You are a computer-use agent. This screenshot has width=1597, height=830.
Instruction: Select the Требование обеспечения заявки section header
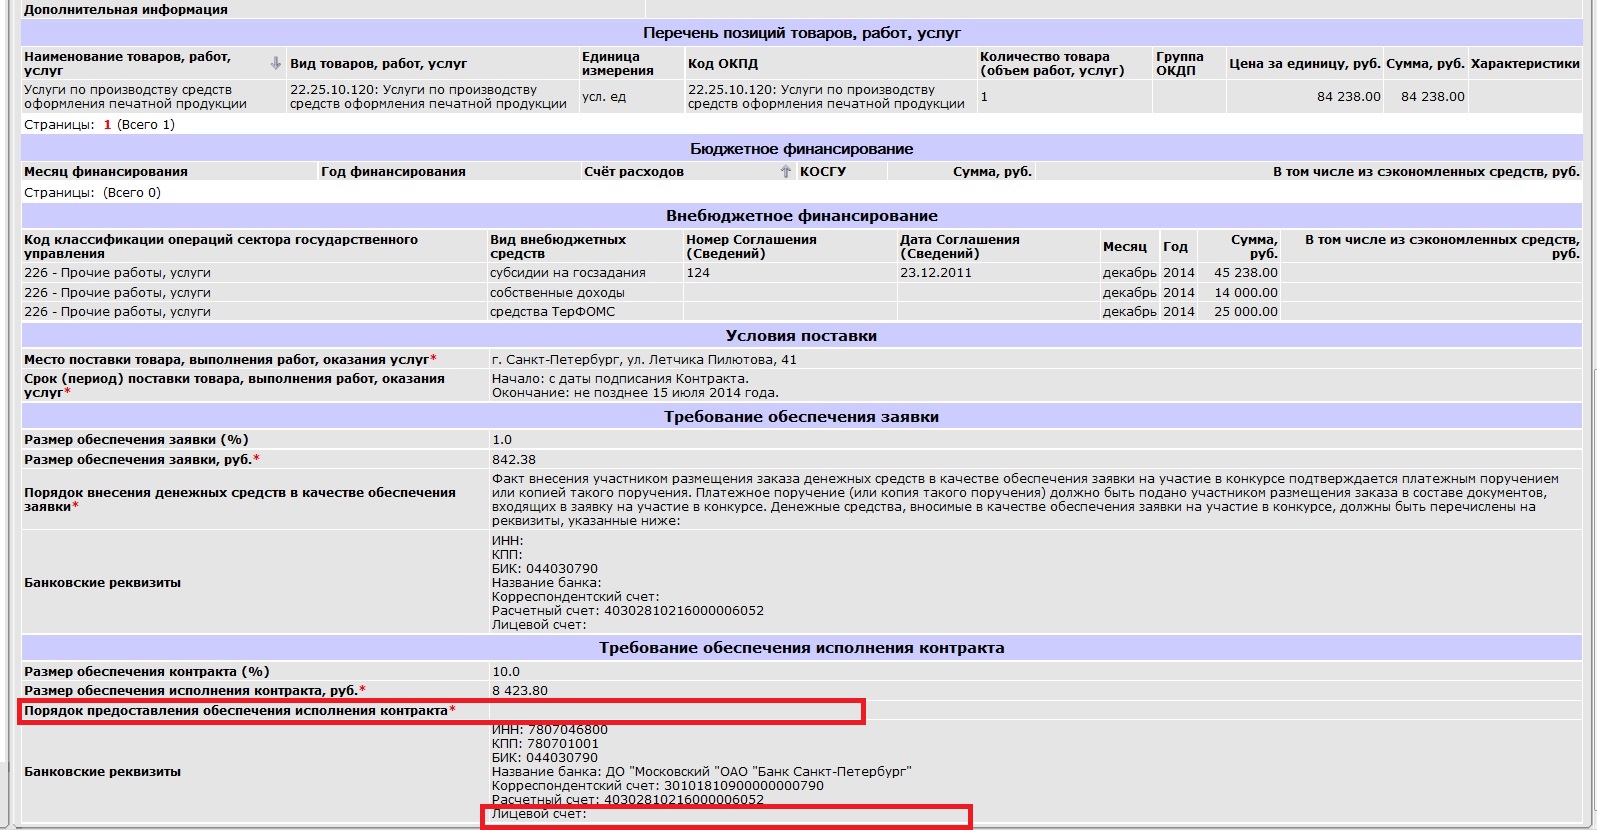click(x=801, y=417)
